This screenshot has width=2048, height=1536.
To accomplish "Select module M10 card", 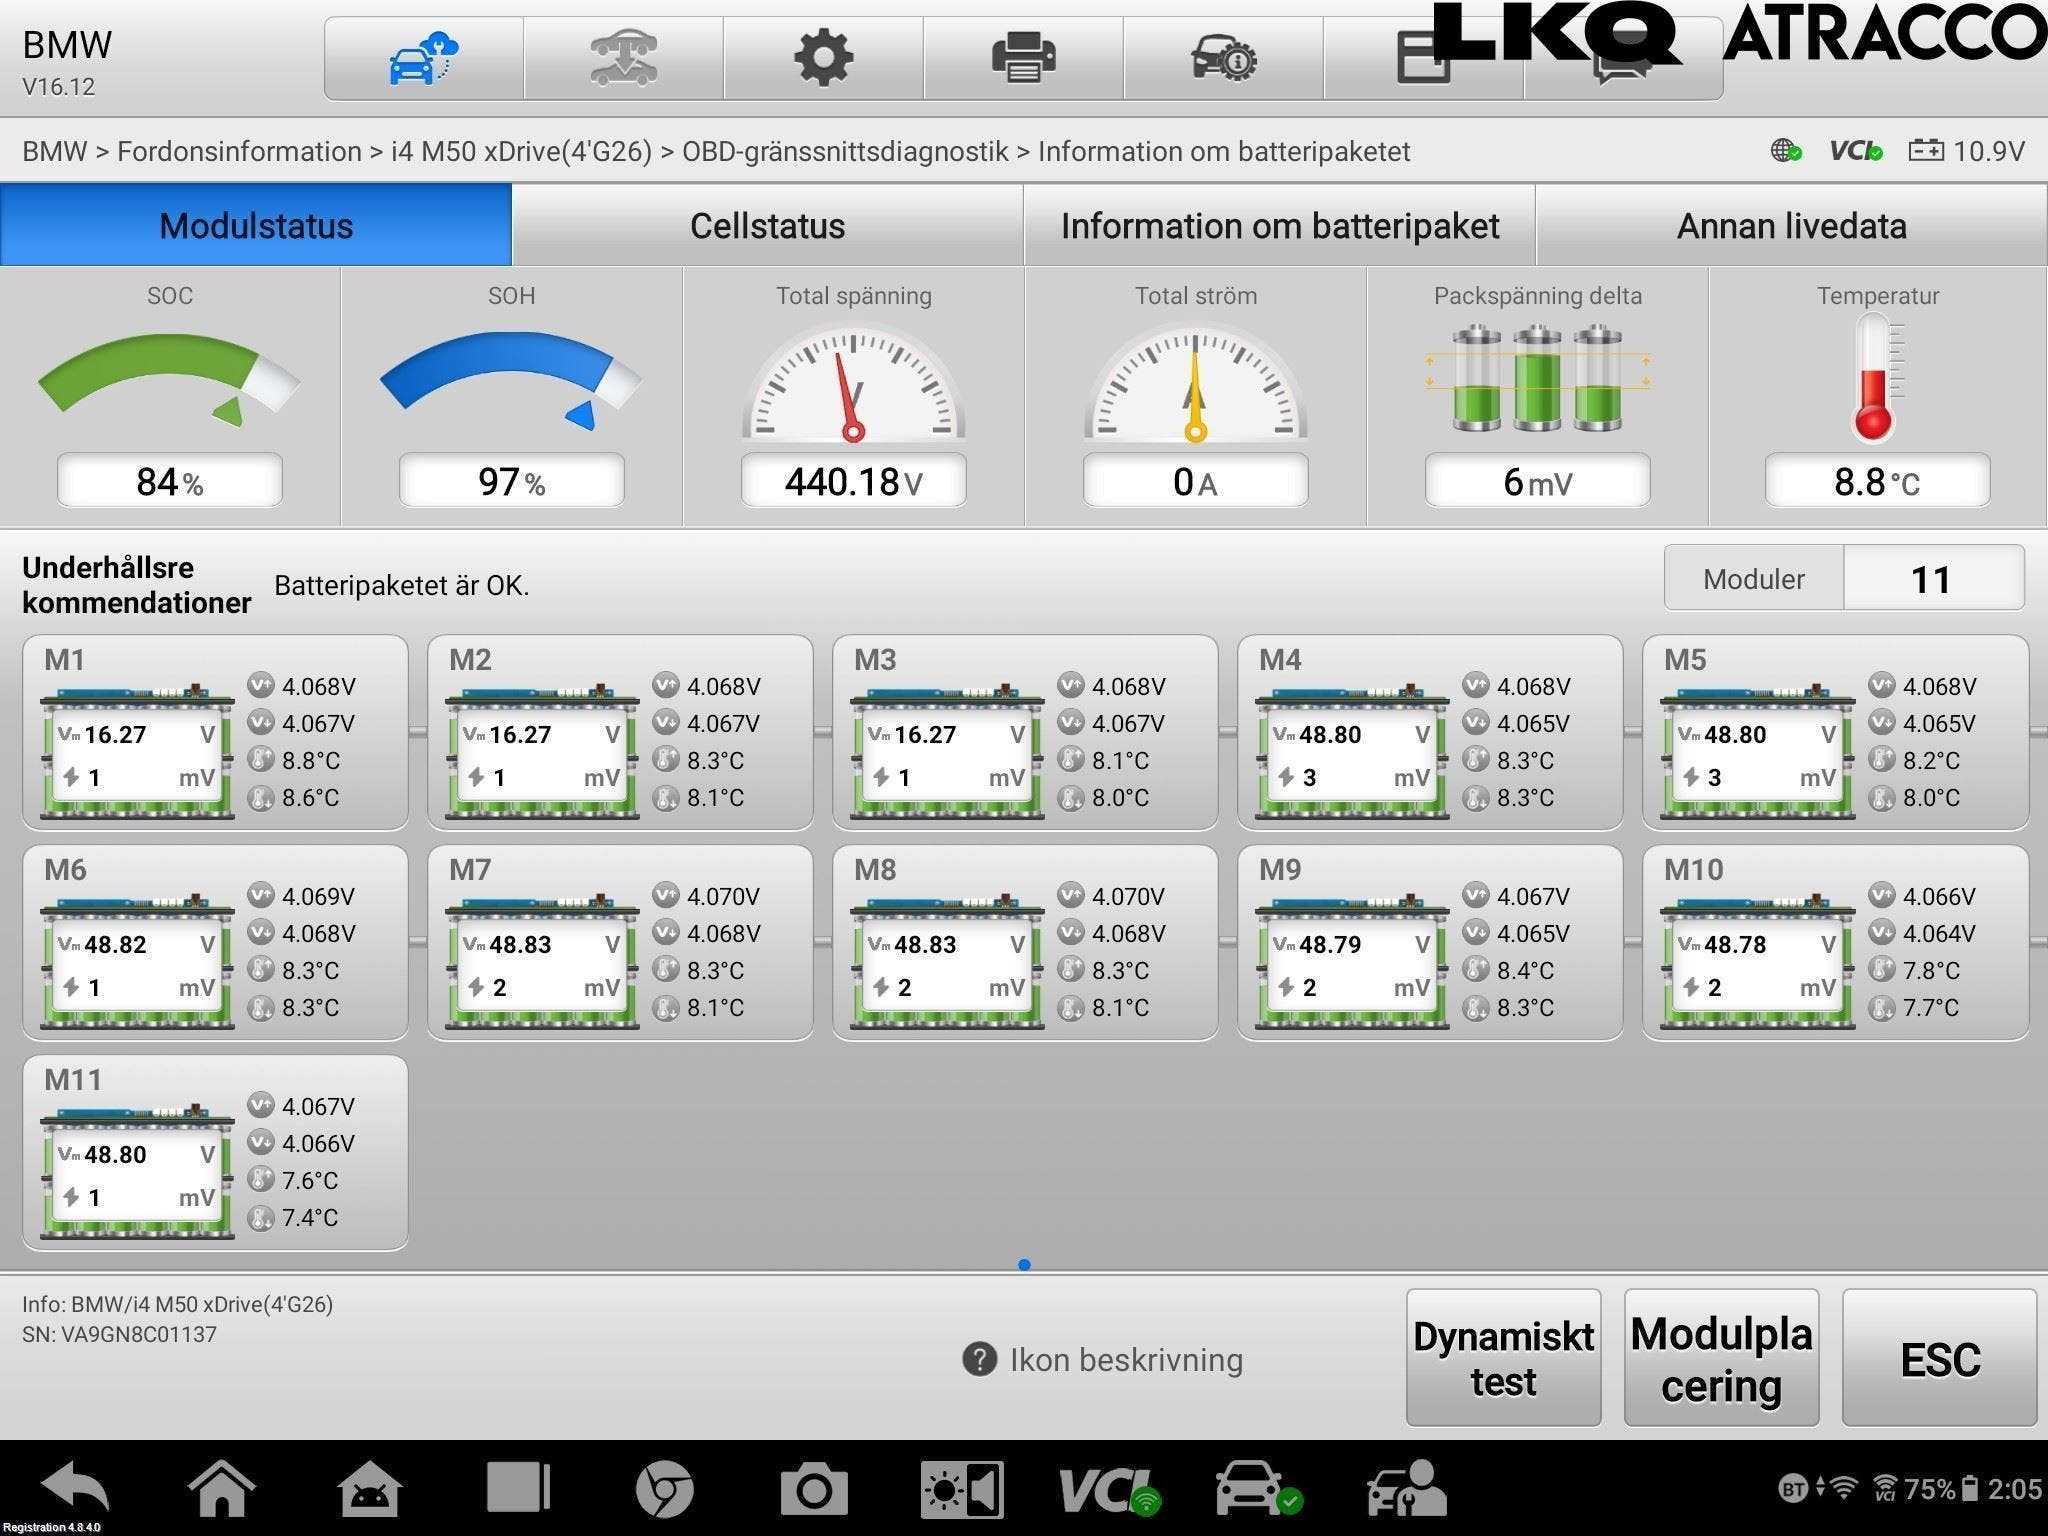I will pyautogui.click(x=1835, y=942).
